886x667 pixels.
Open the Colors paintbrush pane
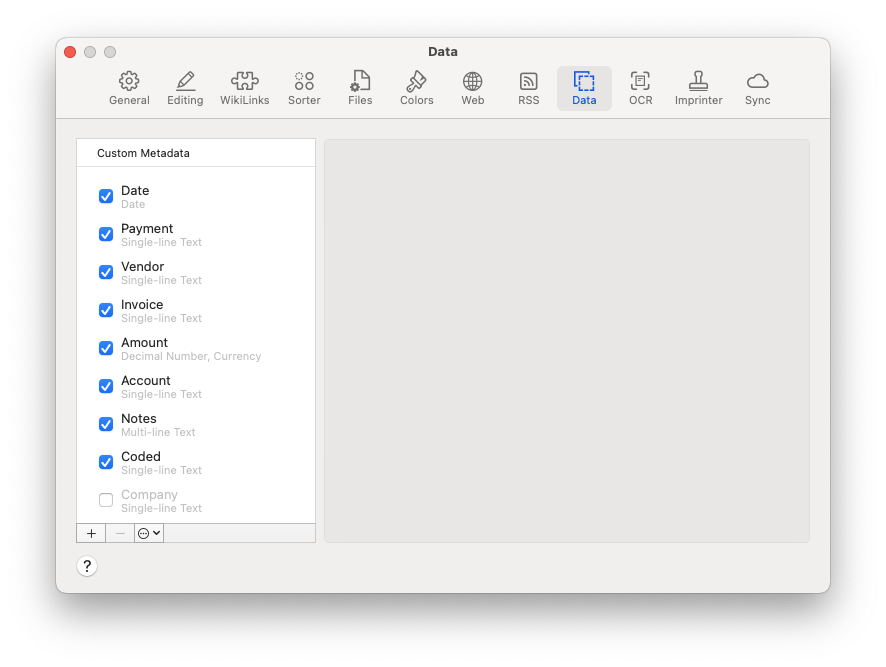pos(416,88)
